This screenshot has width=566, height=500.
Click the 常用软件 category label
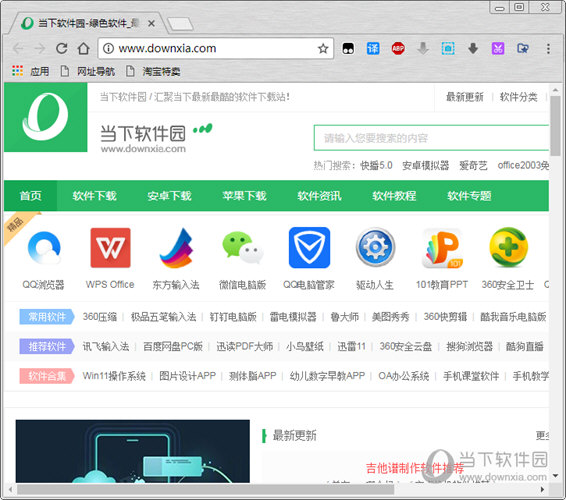(x=47, y=317)
